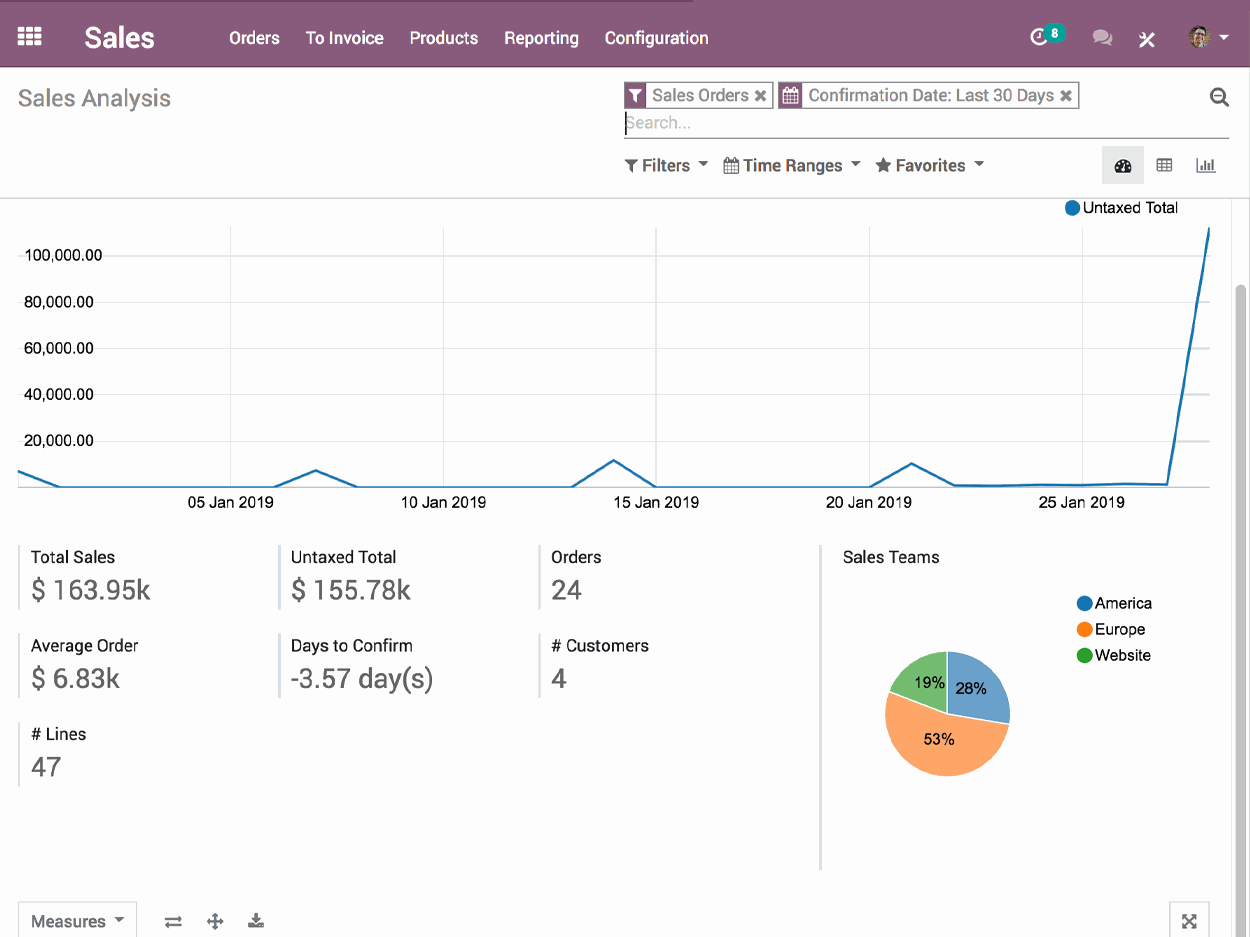The height and width of the screenshot is (937, 1250).
Task: Click the expand all arrows icon
Action: click(215, 921)
